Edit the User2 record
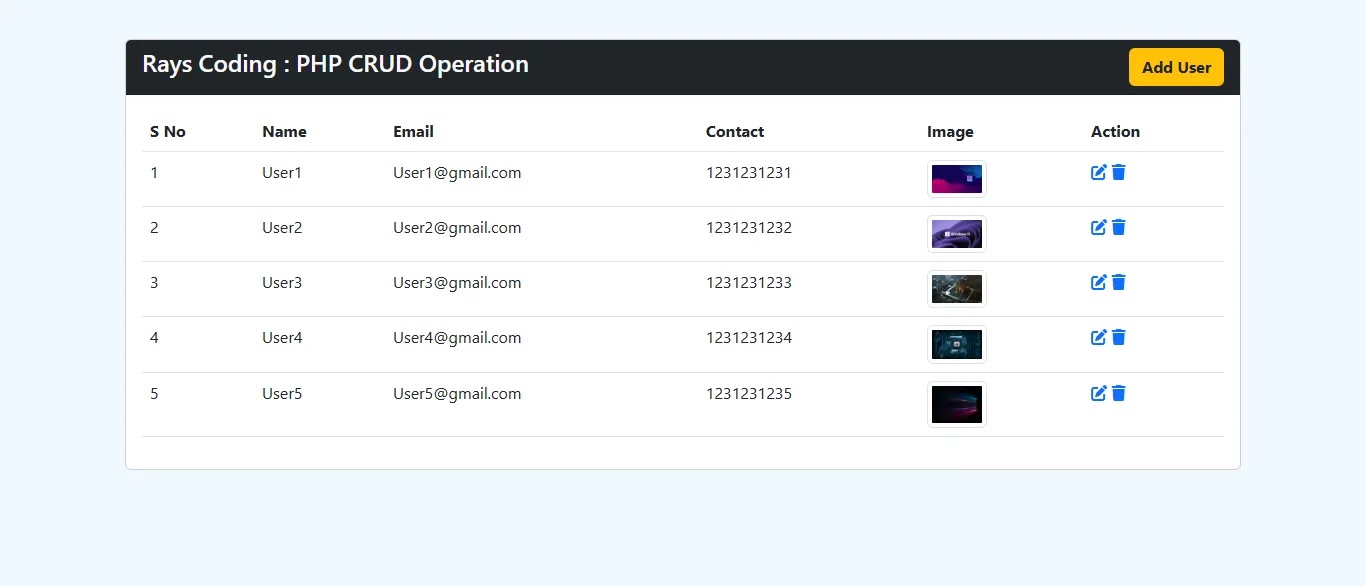Screen dimensions: 1366x586 pyautogui.click(x=1099, y=227)
